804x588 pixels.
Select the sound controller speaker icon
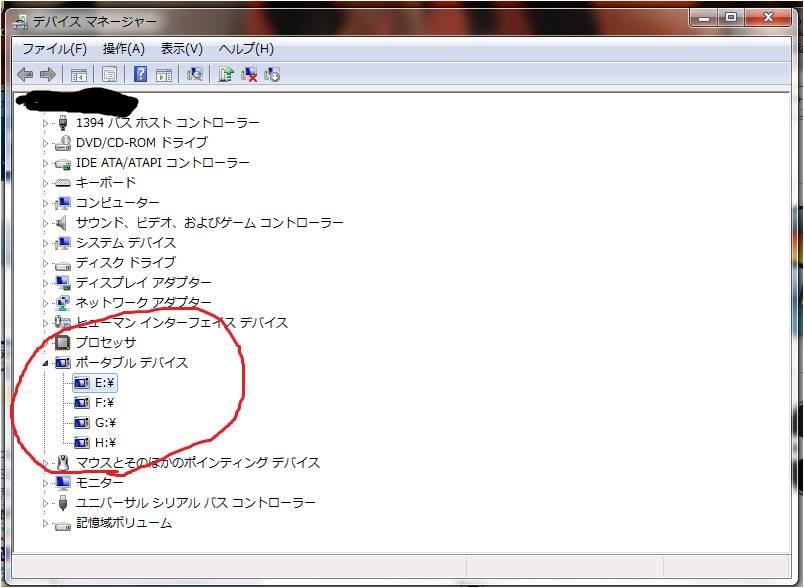(62, 223)
